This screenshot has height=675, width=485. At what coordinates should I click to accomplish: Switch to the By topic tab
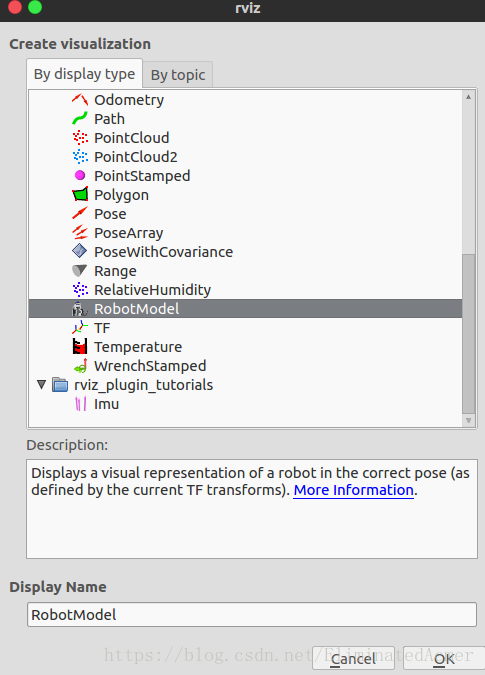178,75
